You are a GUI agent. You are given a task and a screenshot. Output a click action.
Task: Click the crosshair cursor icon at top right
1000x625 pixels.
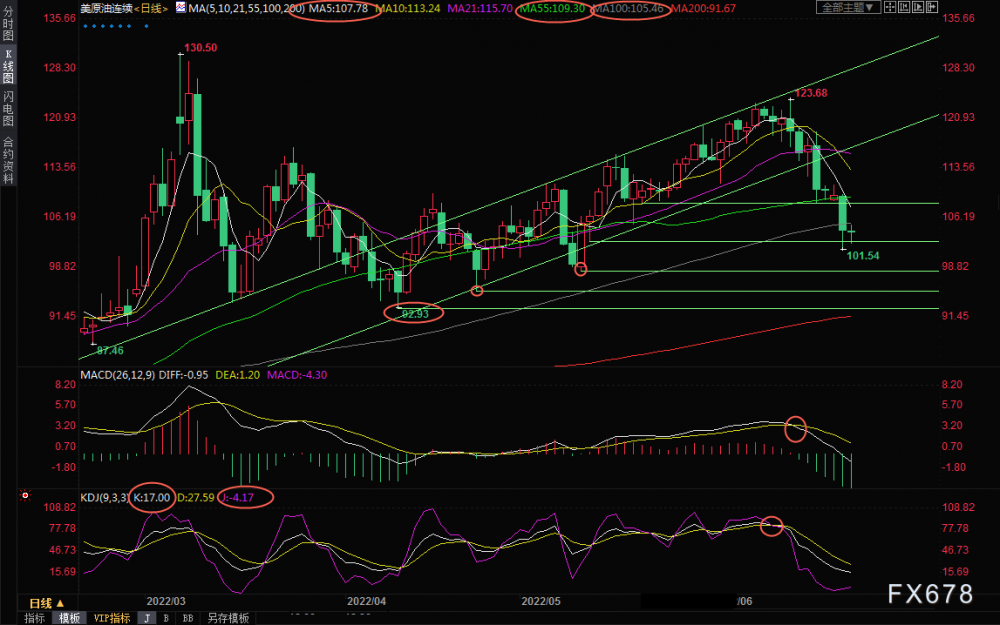point(890,7)
